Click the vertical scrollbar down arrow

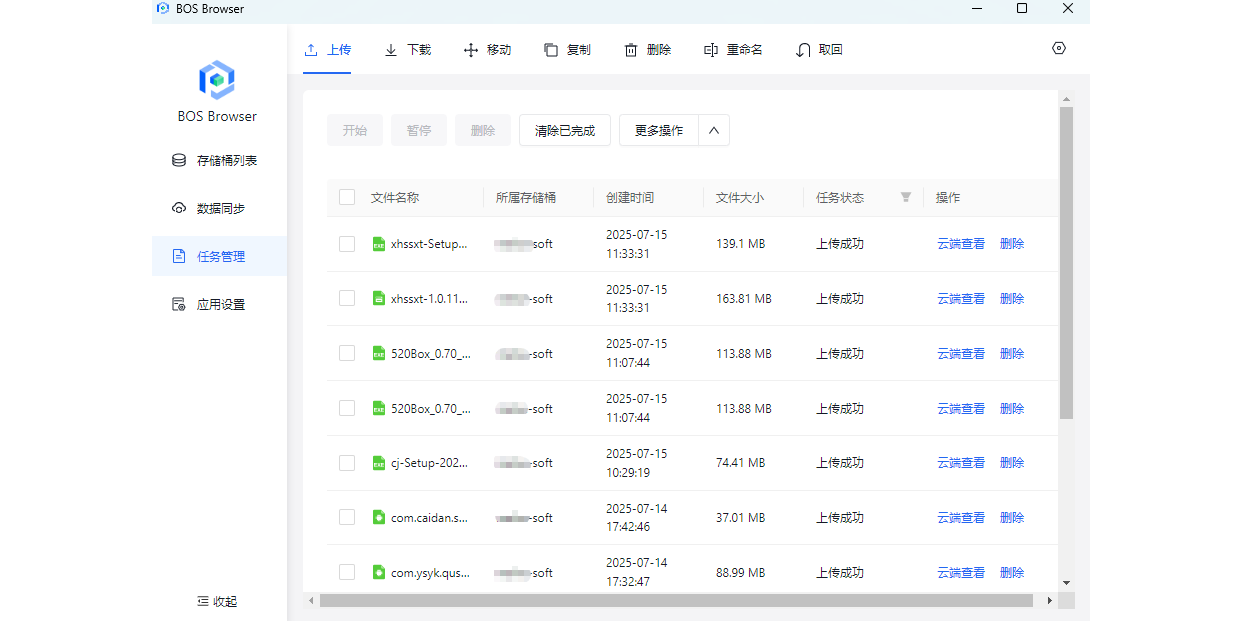coord(1066,582)
